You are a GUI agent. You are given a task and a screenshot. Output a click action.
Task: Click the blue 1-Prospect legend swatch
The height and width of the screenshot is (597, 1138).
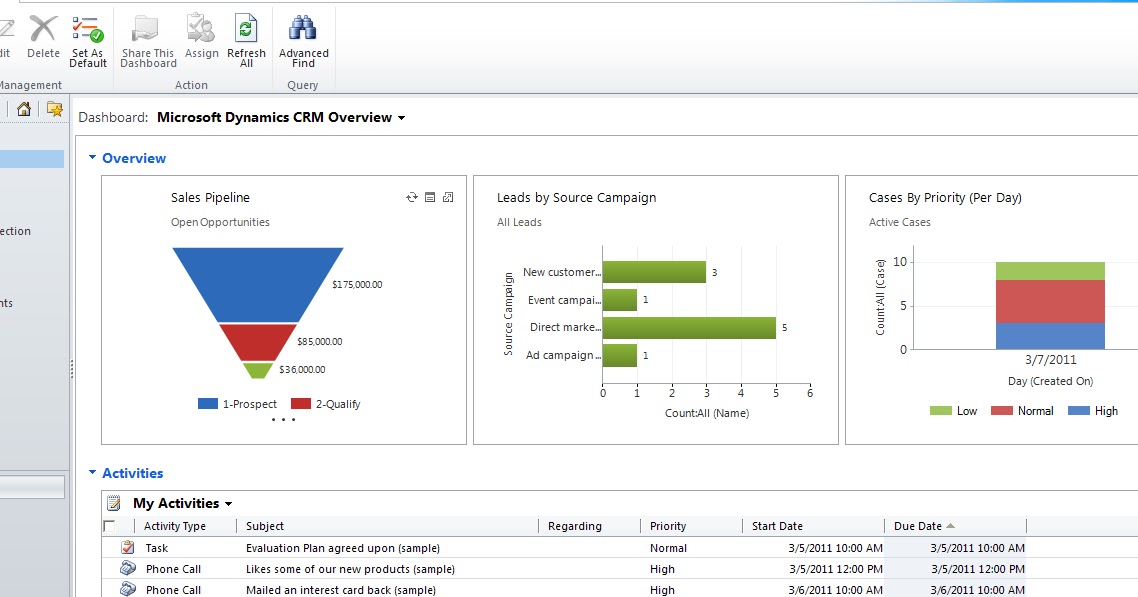click(208, 403)
